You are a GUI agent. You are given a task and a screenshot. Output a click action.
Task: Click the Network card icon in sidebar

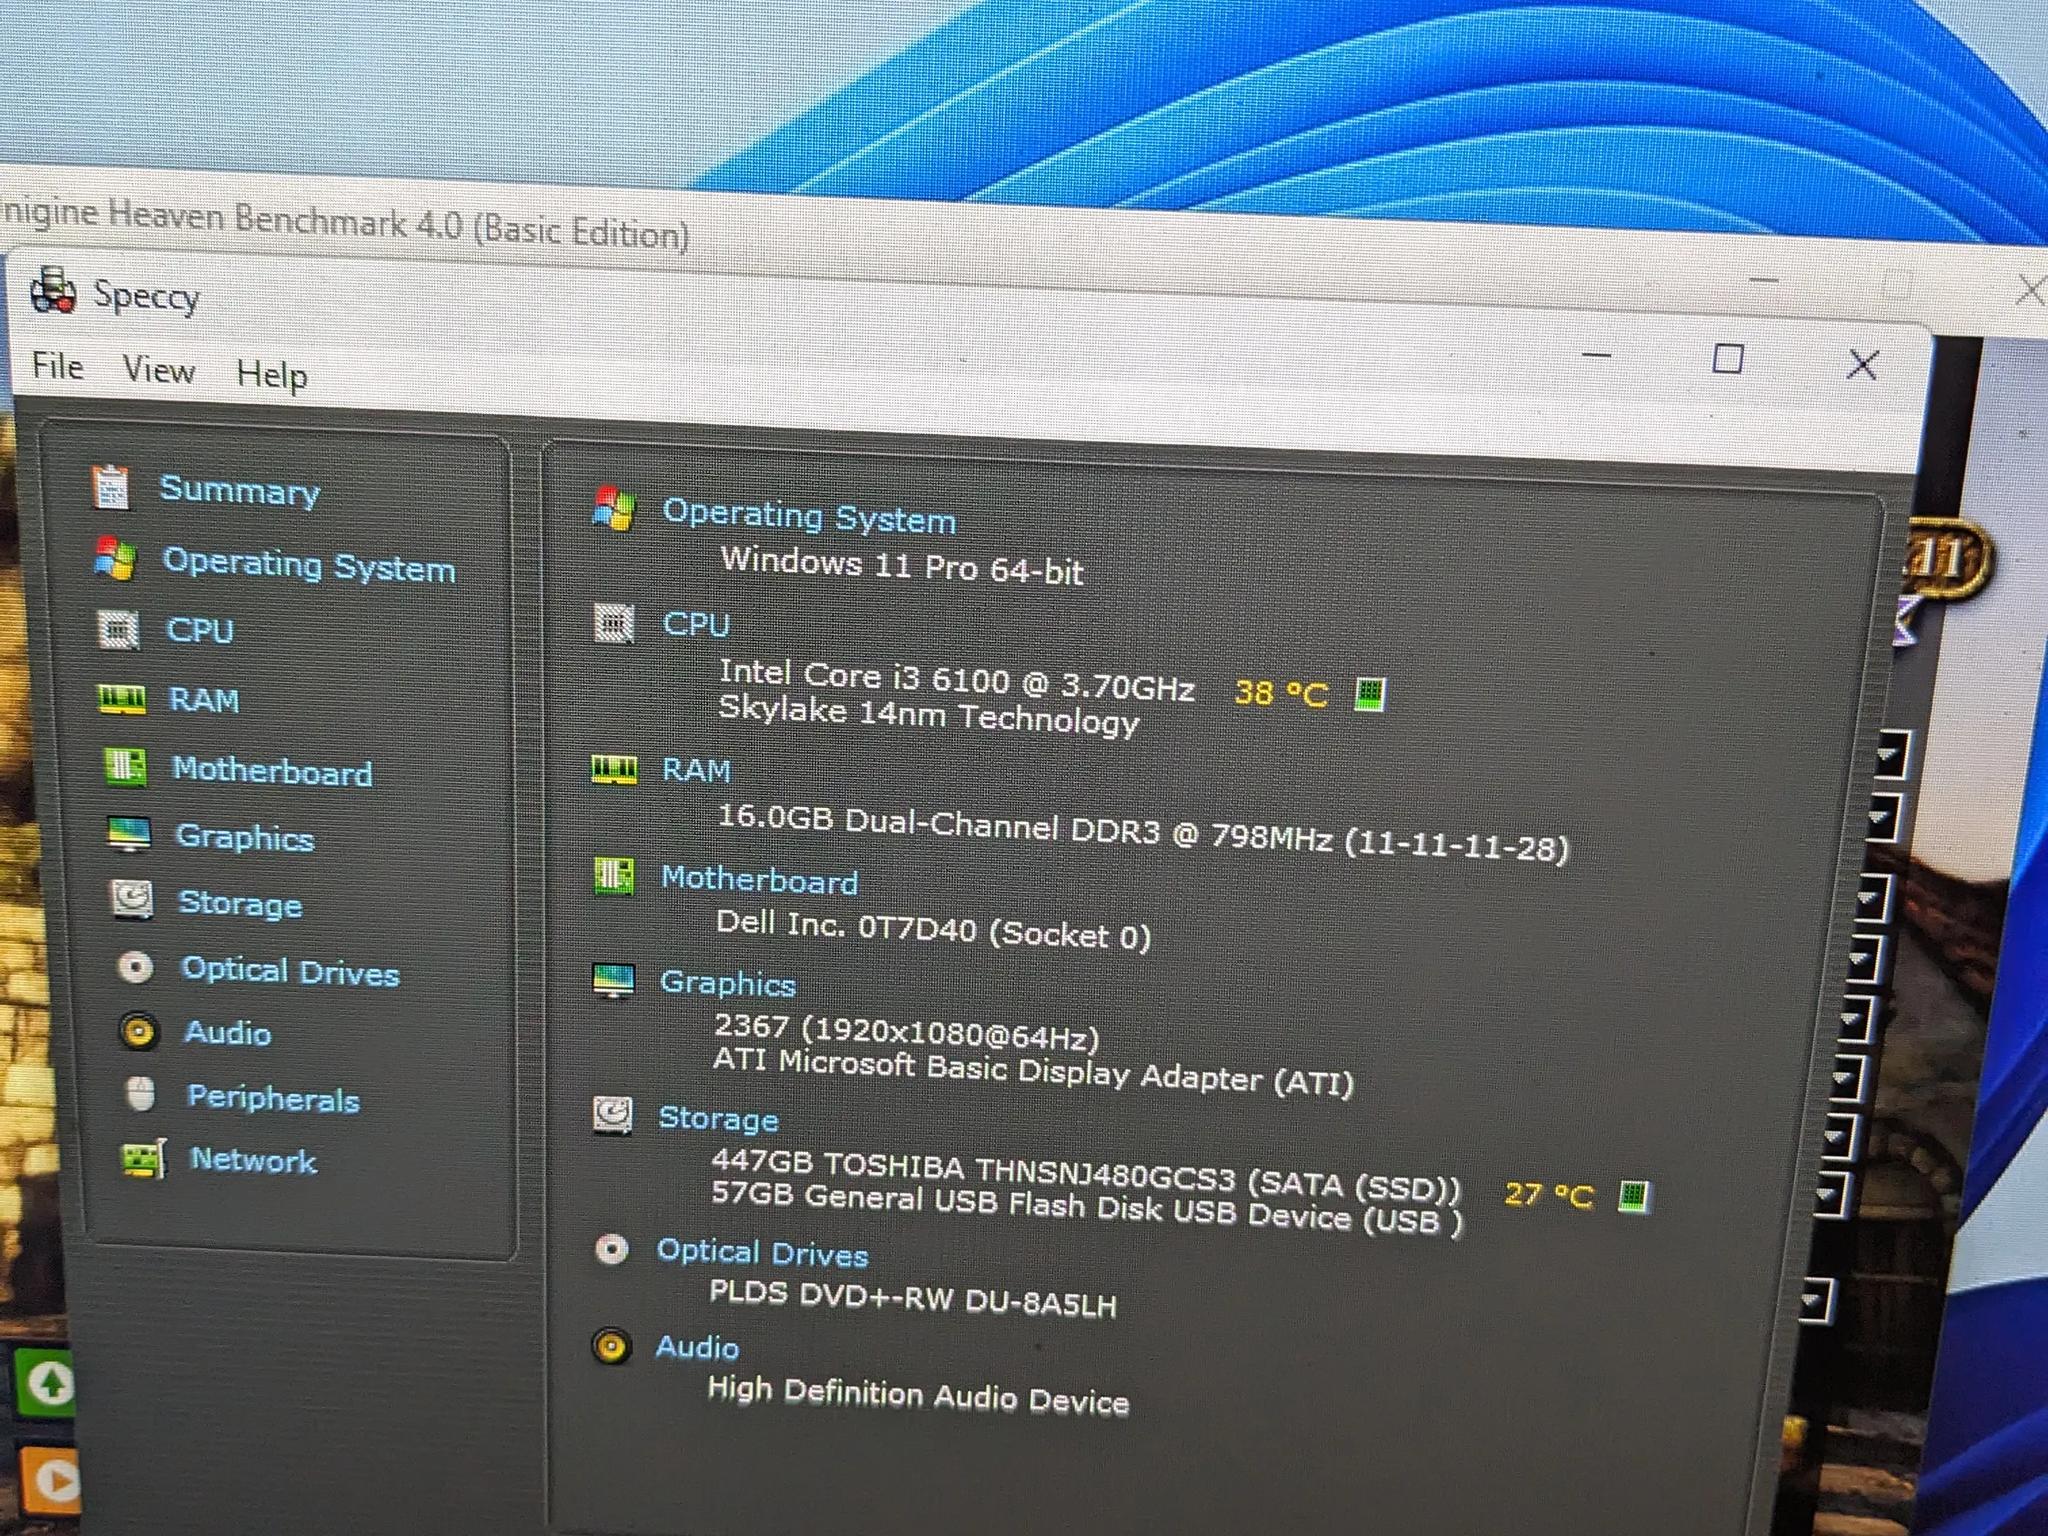point(144,1160)
